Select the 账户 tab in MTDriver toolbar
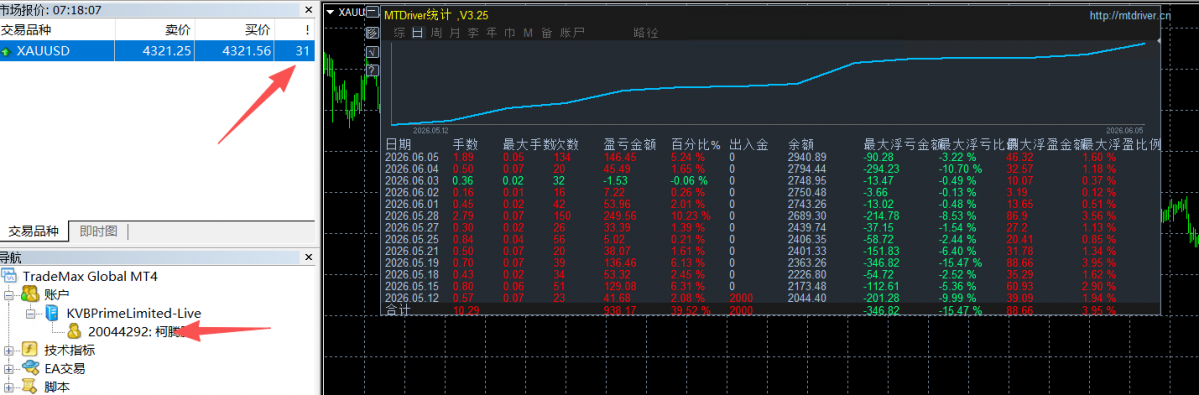This screenshot has height=395, width=1199. tap(573, 33)
